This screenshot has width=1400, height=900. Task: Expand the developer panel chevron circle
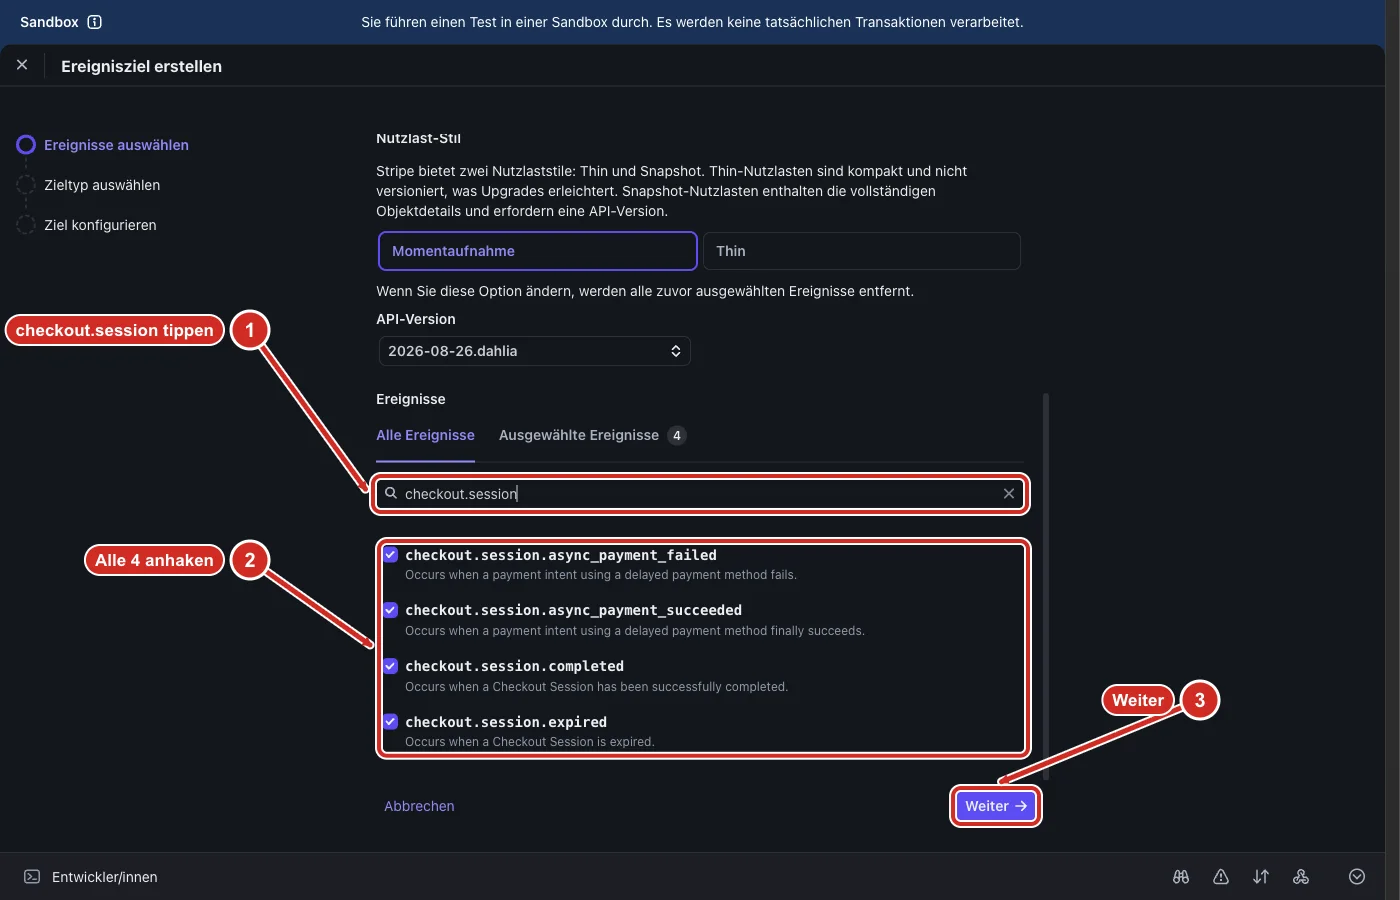[1357, 877]
